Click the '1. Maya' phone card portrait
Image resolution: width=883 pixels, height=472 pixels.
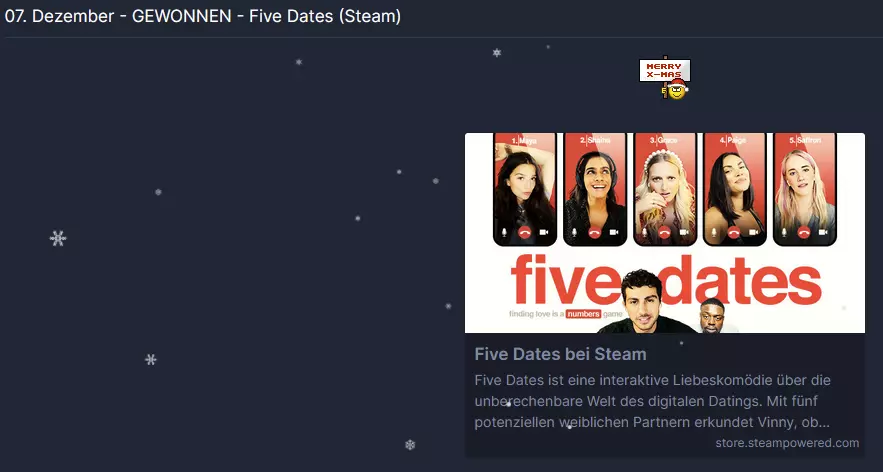[x=525, y=189]
